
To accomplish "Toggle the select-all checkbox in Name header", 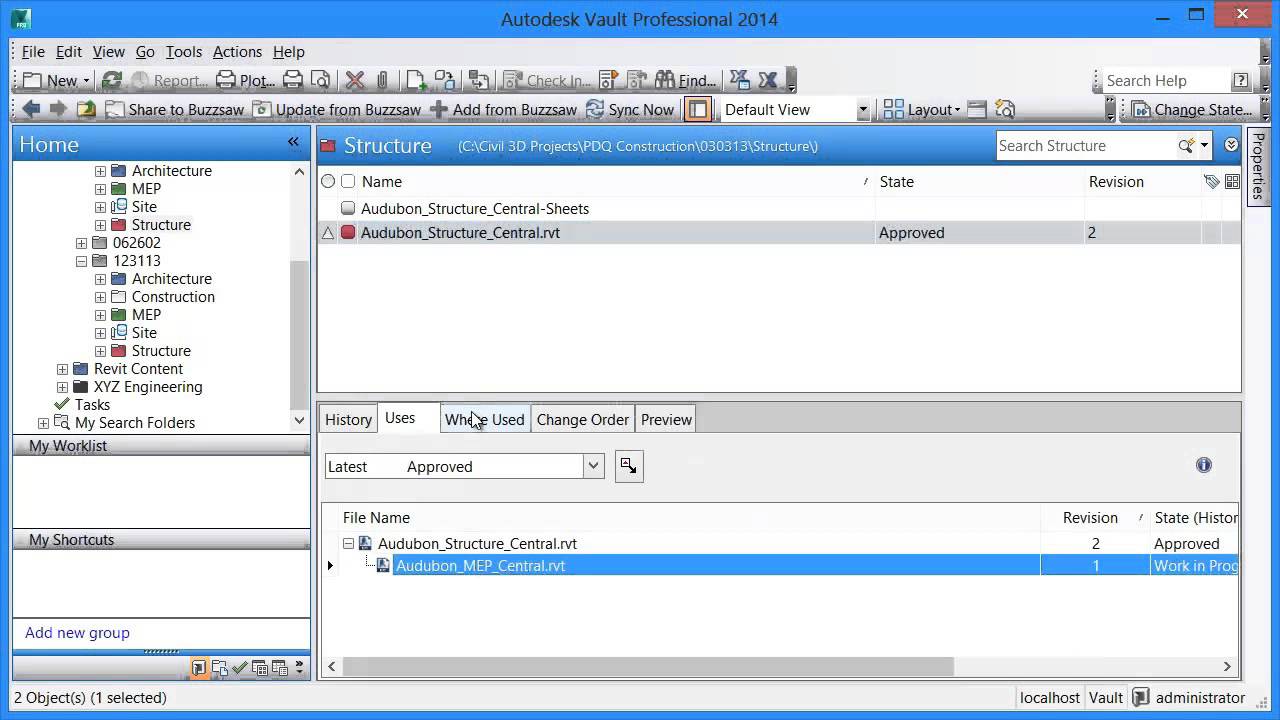I will click(348, 181).
